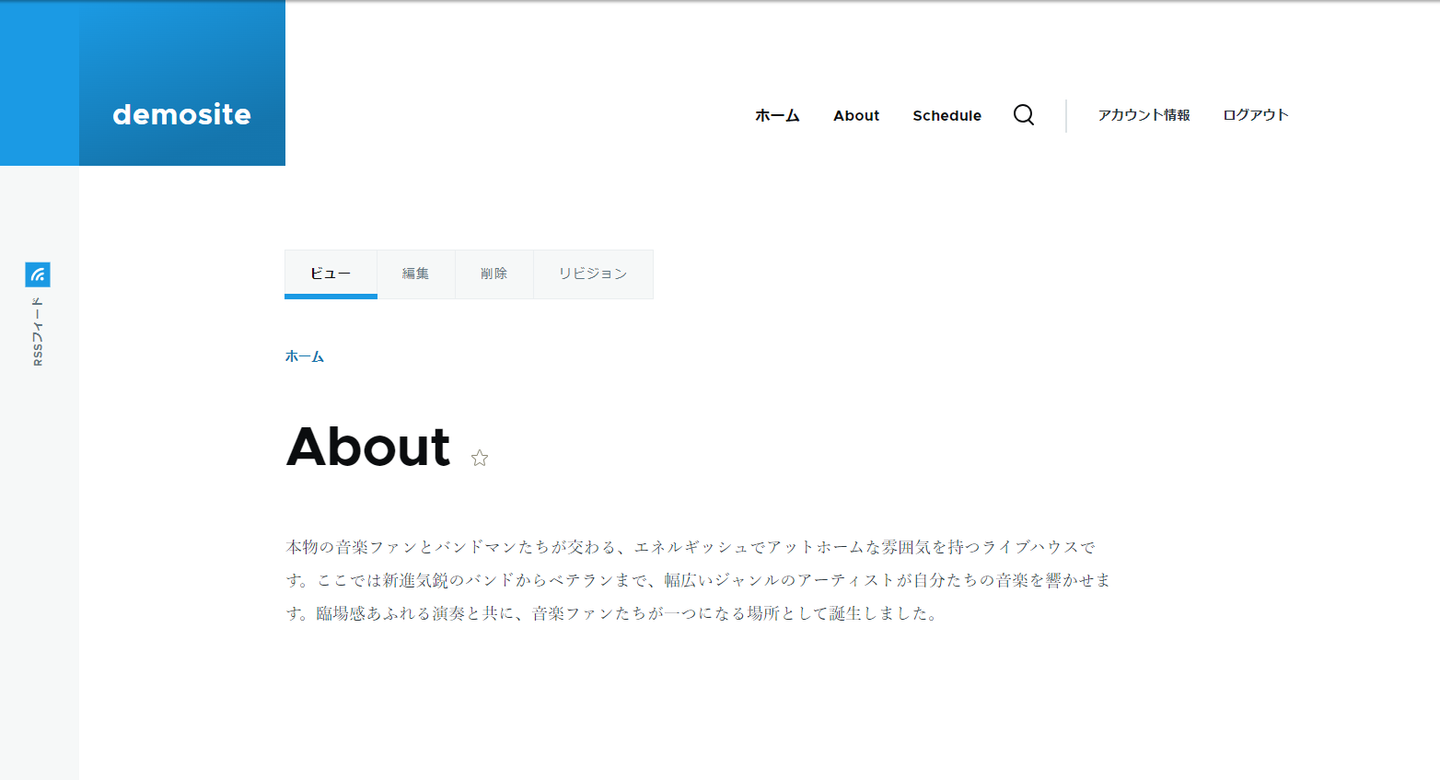Follow the ホーム breadcrumb link
1440x780 pixels.
[304, 356]
